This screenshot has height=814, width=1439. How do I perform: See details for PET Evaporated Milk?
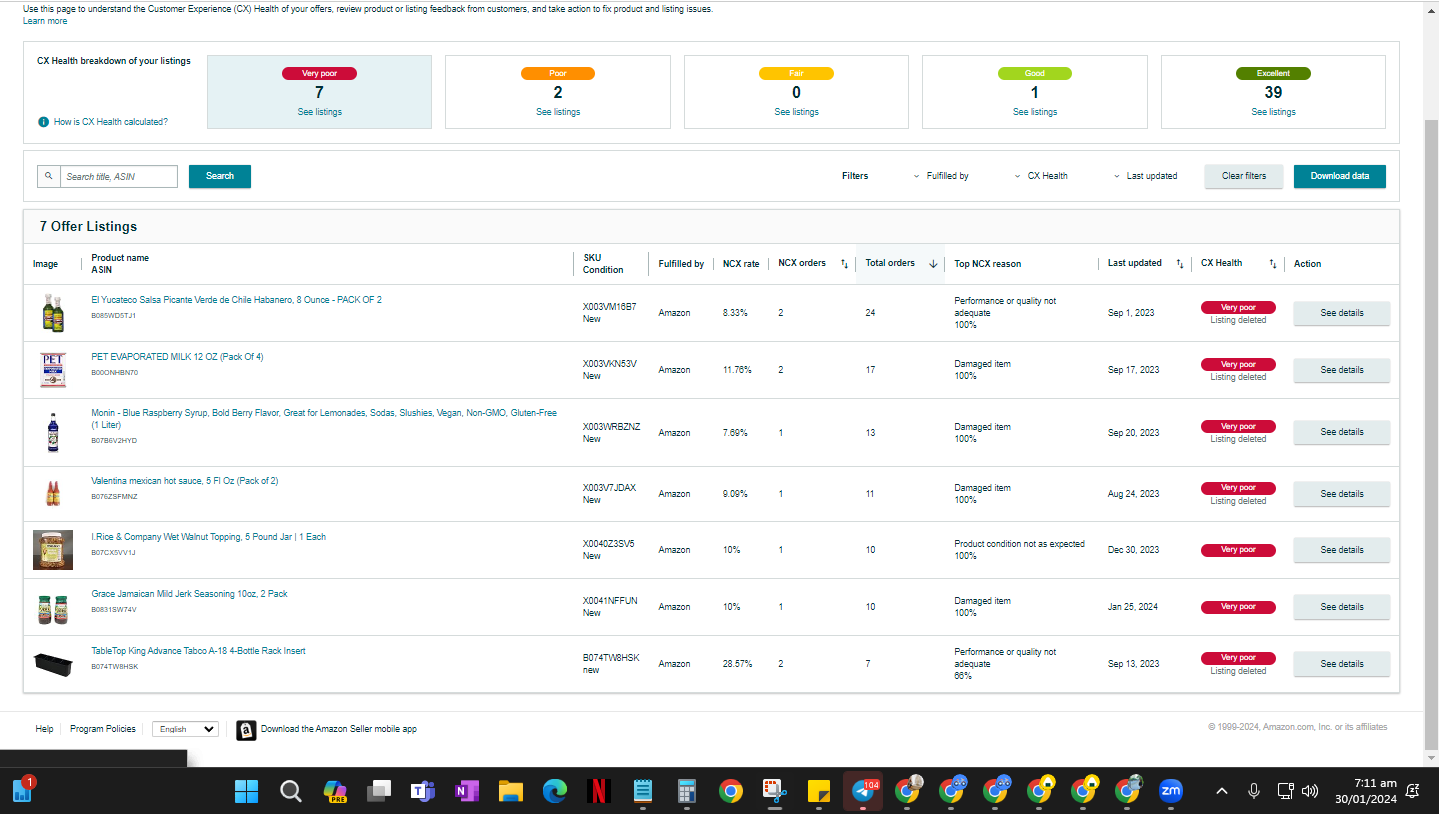[x=1342, y=370]
